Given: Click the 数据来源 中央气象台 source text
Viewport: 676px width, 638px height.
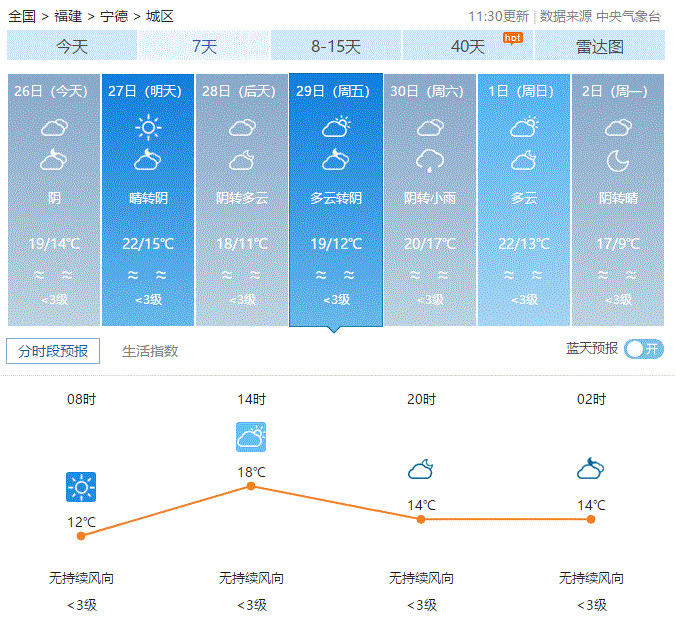Looking at the screenshot, I should [x=600, y=16].
